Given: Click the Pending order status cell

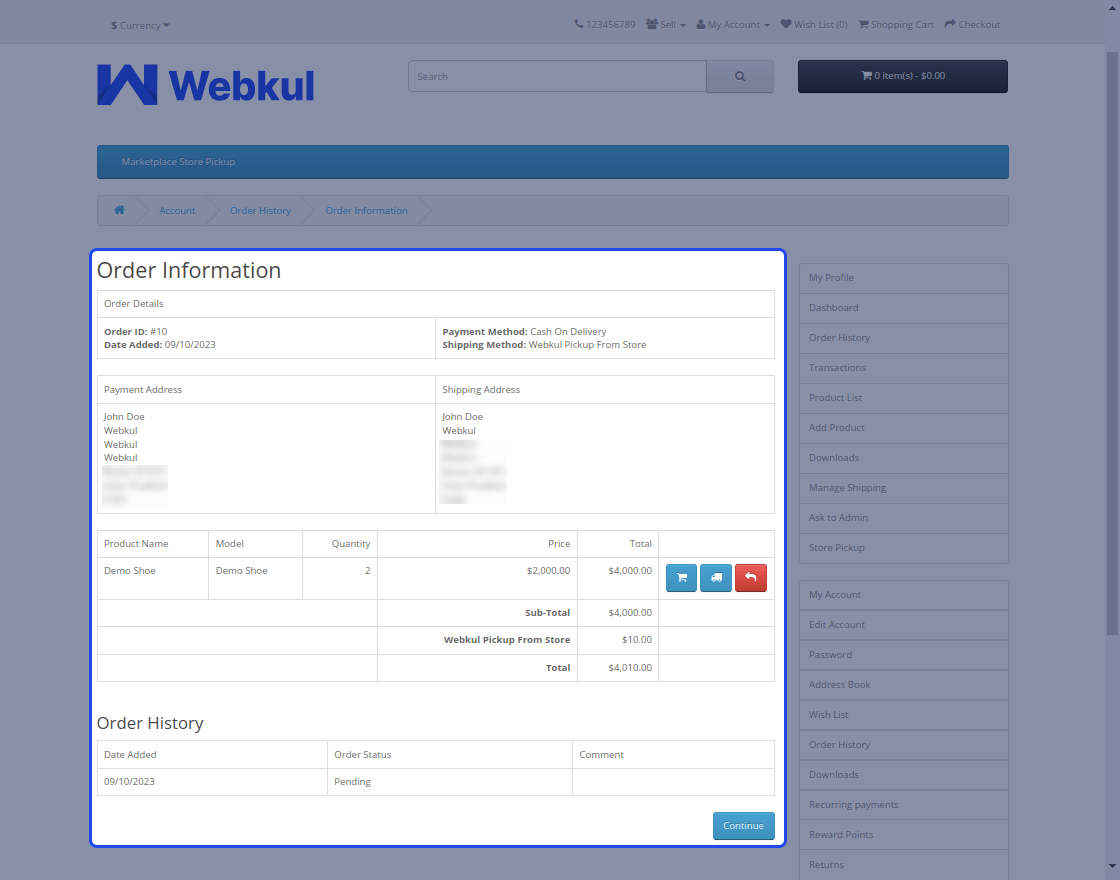Looking at the screenshot, I should (449, 781).
